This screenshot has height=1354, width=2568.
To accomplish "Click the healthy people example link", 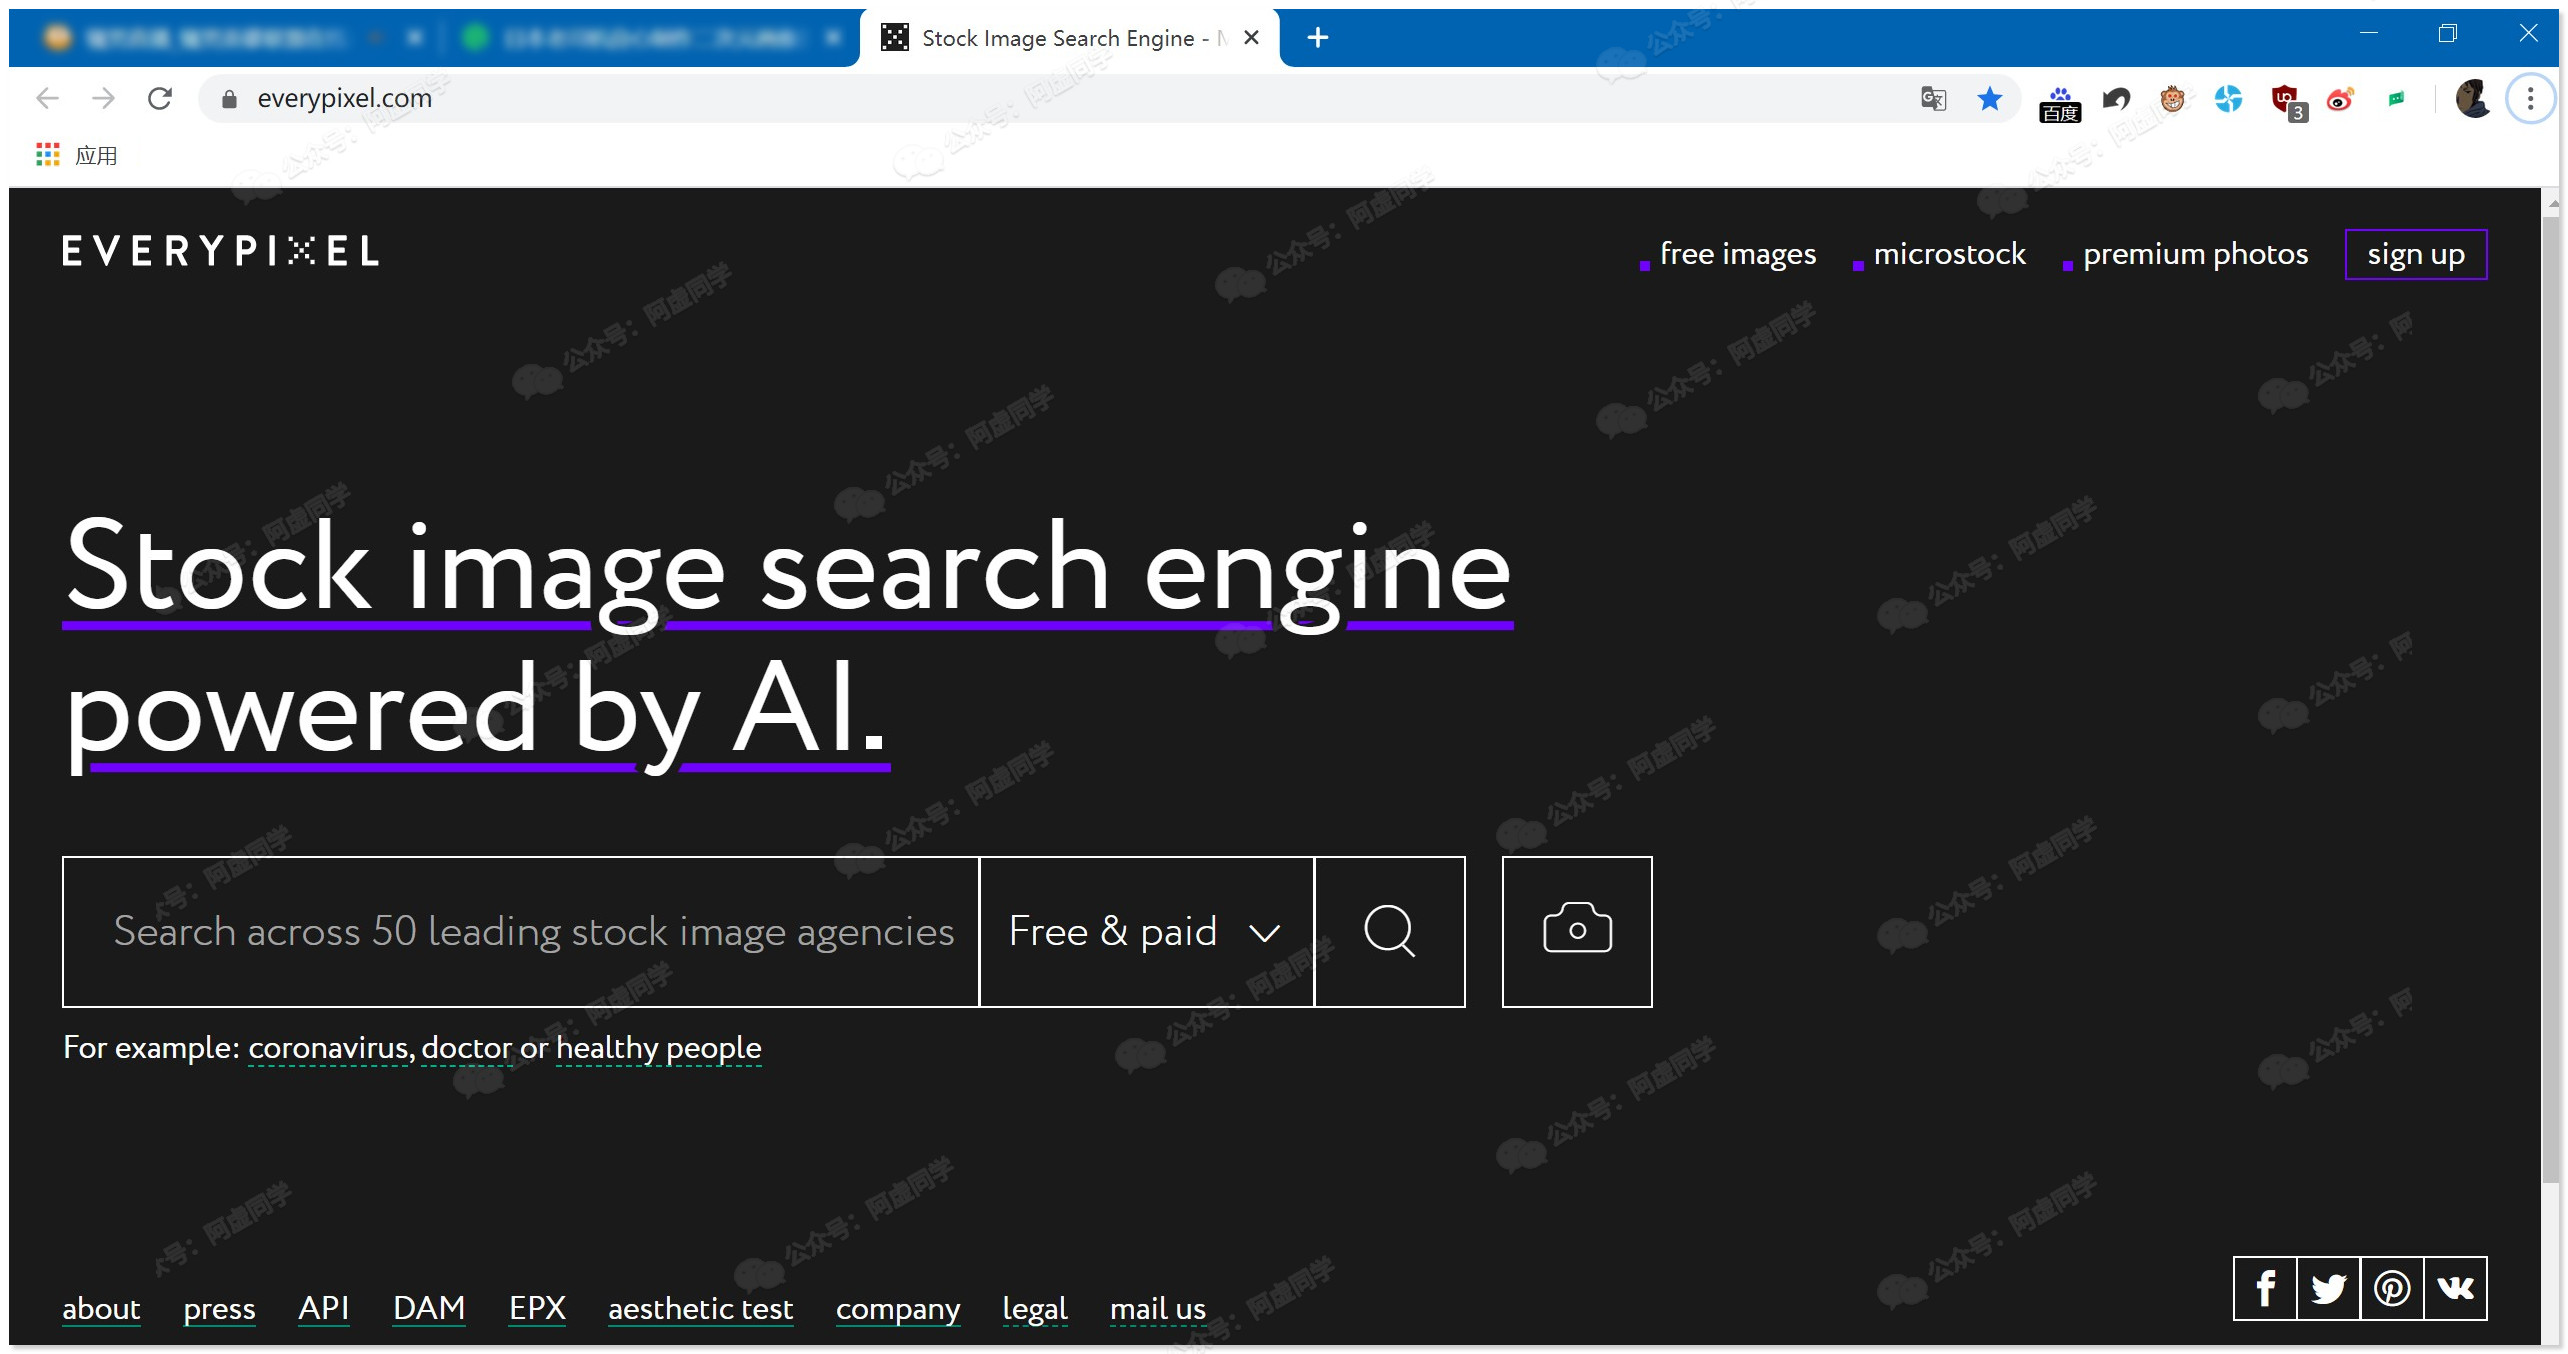I will click(x=658, y=1047).
